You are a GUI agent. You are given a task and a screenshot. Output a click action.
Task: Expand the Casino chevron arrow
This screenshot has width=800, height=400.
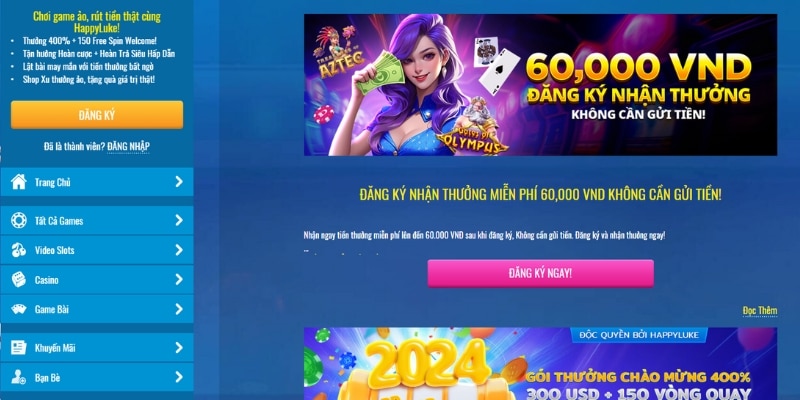[x=179, y=280]
